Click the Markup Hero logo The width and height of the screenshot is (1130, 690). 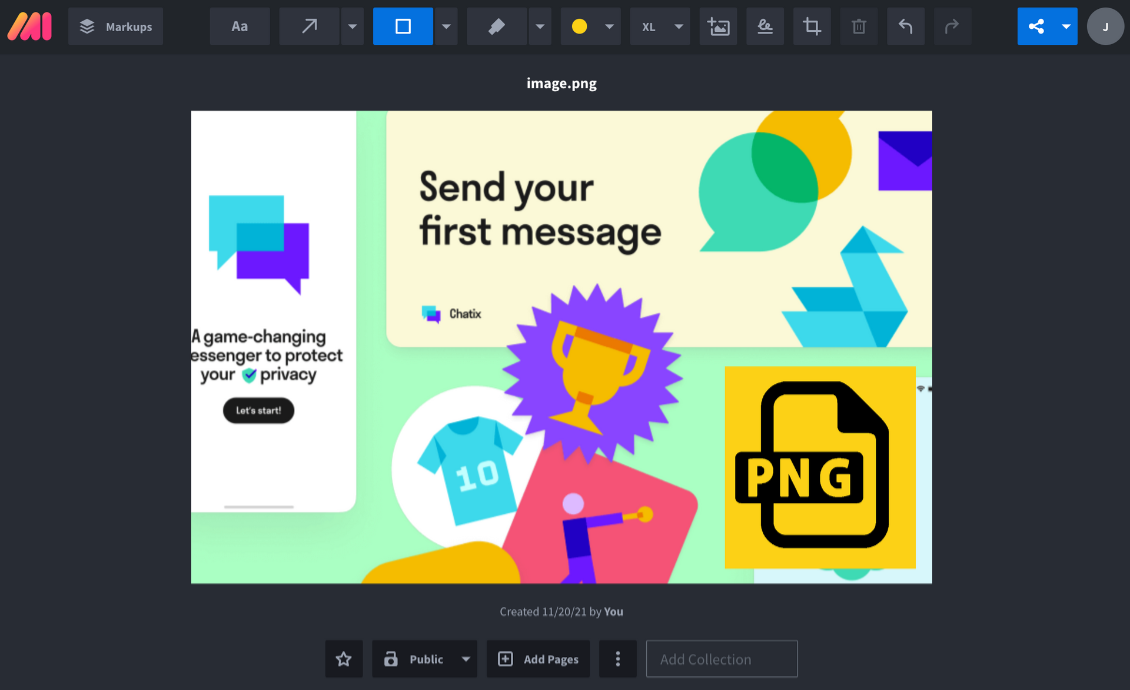point(30,27)
